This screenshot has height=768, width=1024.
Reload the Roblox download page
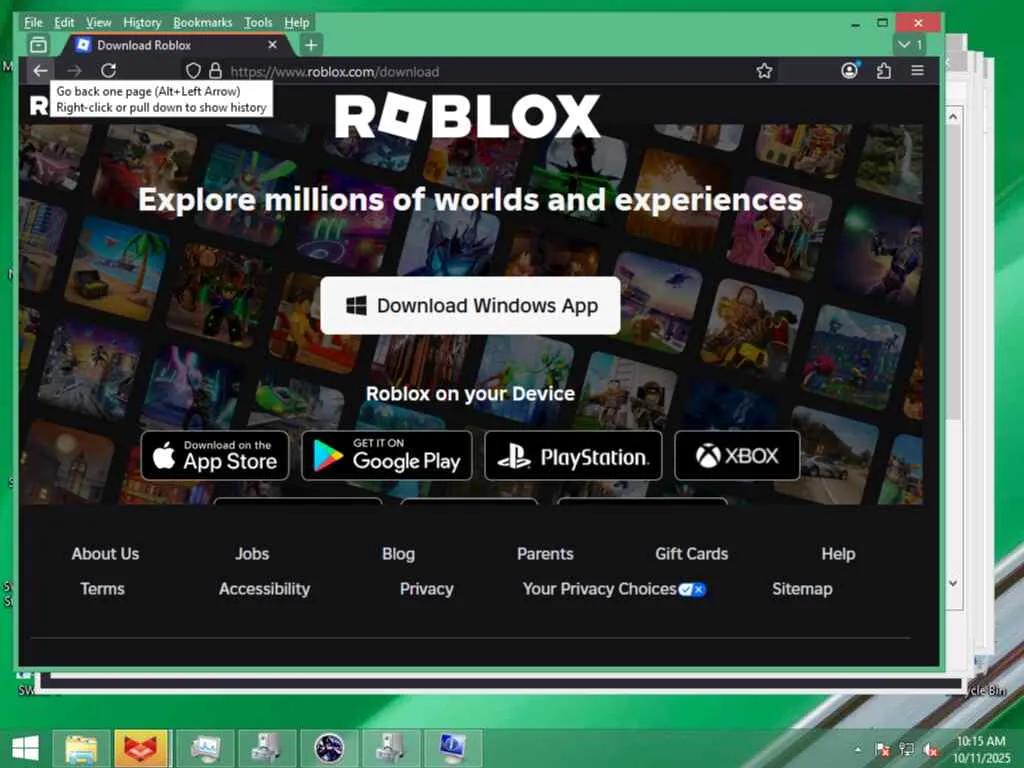coord(109,71)
